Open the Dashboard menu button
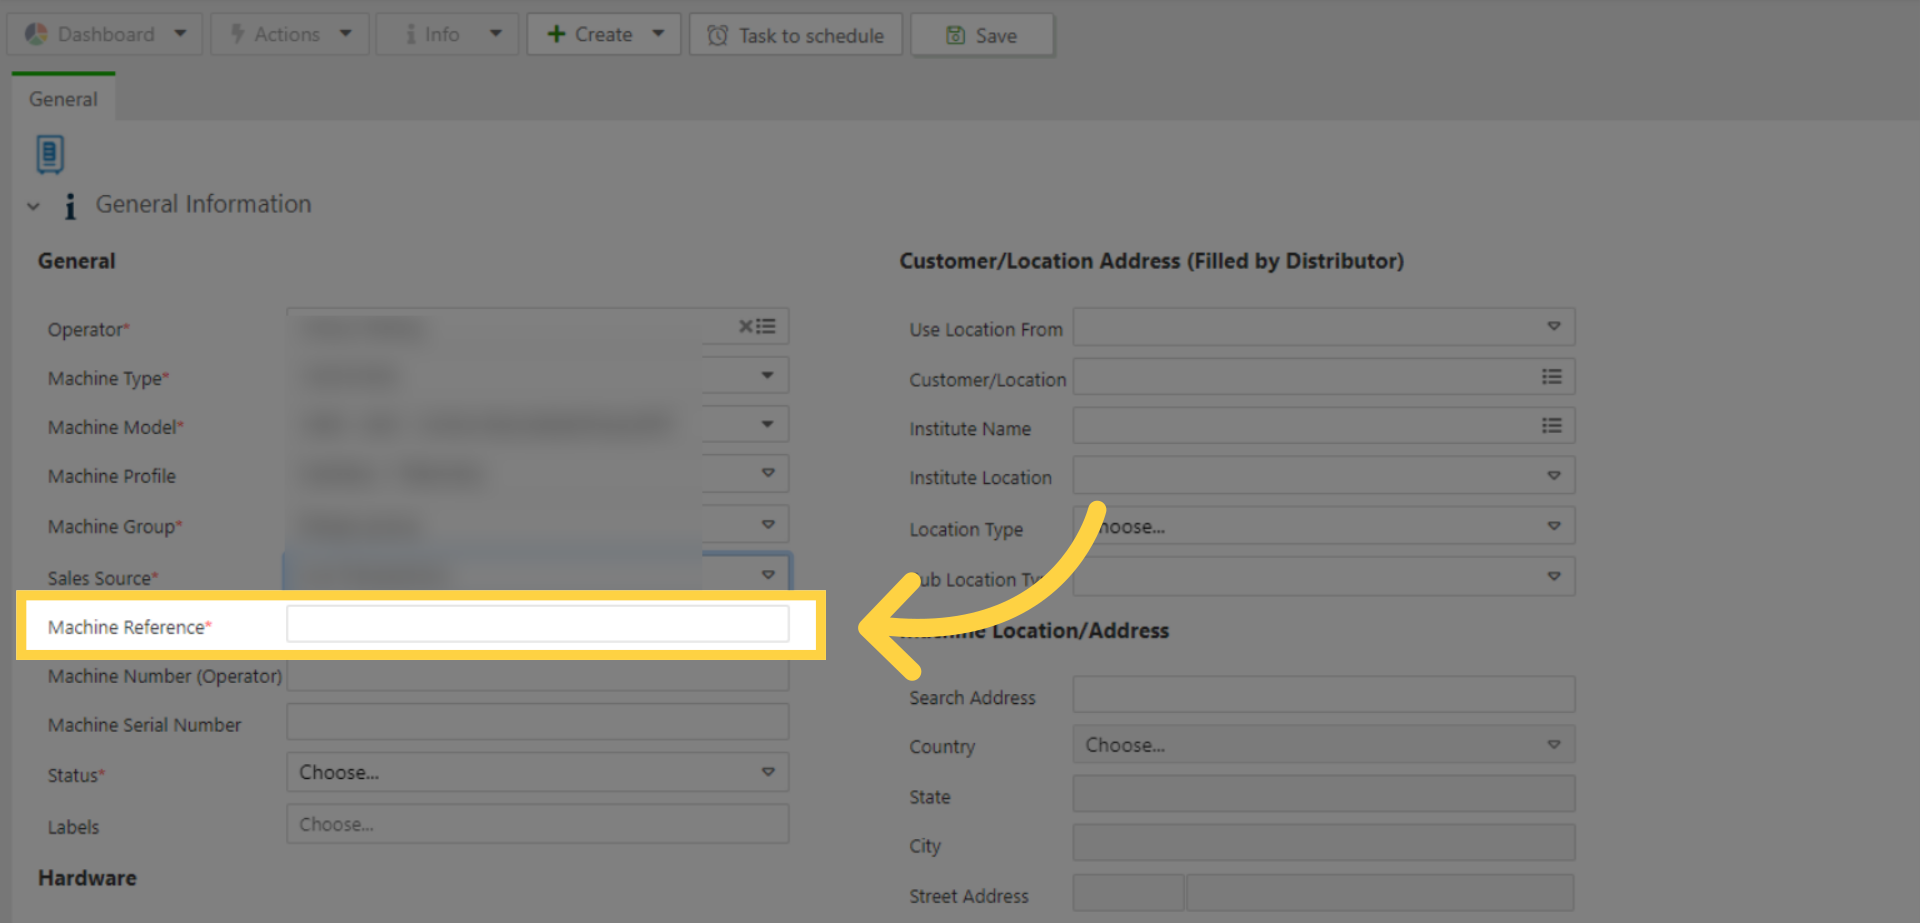 105,34
